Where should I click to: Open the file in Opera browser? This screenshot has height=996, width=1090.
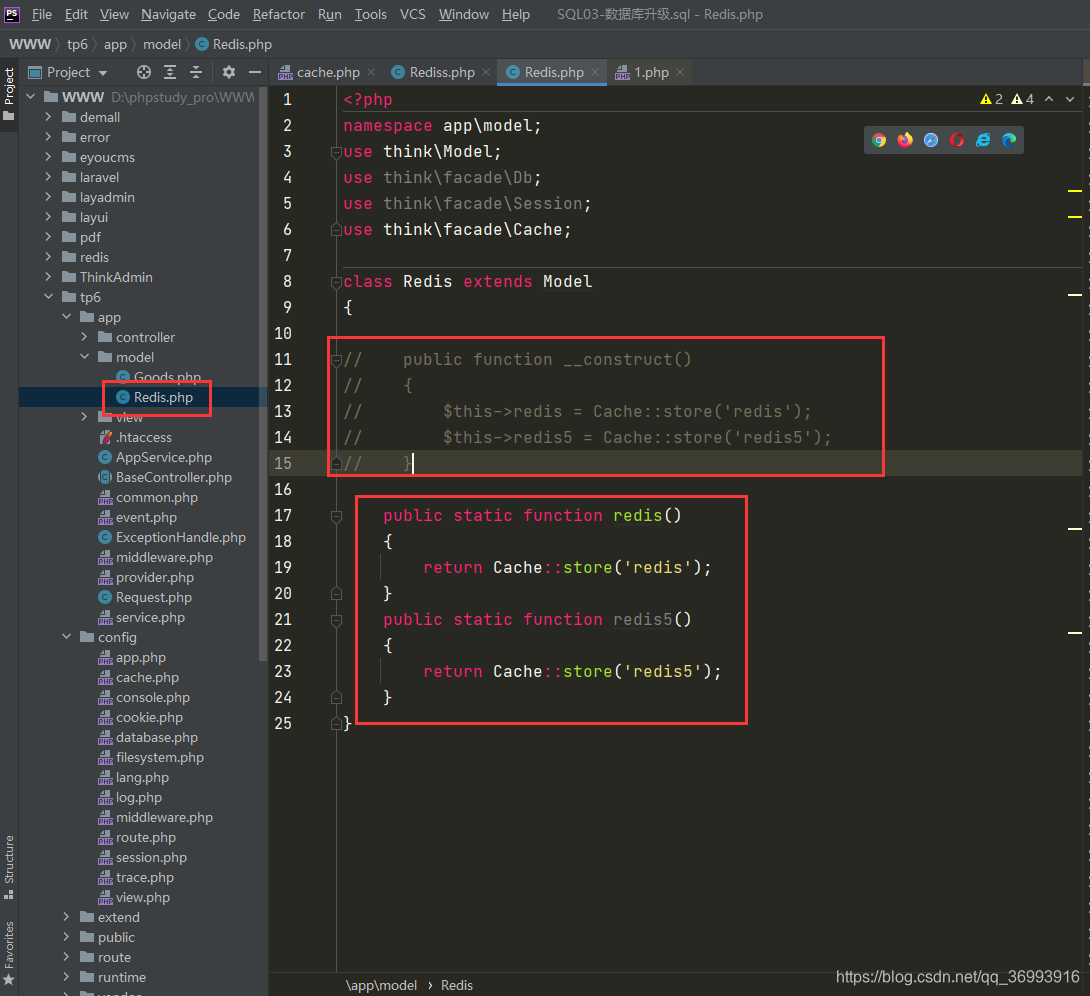coord(957,140)
